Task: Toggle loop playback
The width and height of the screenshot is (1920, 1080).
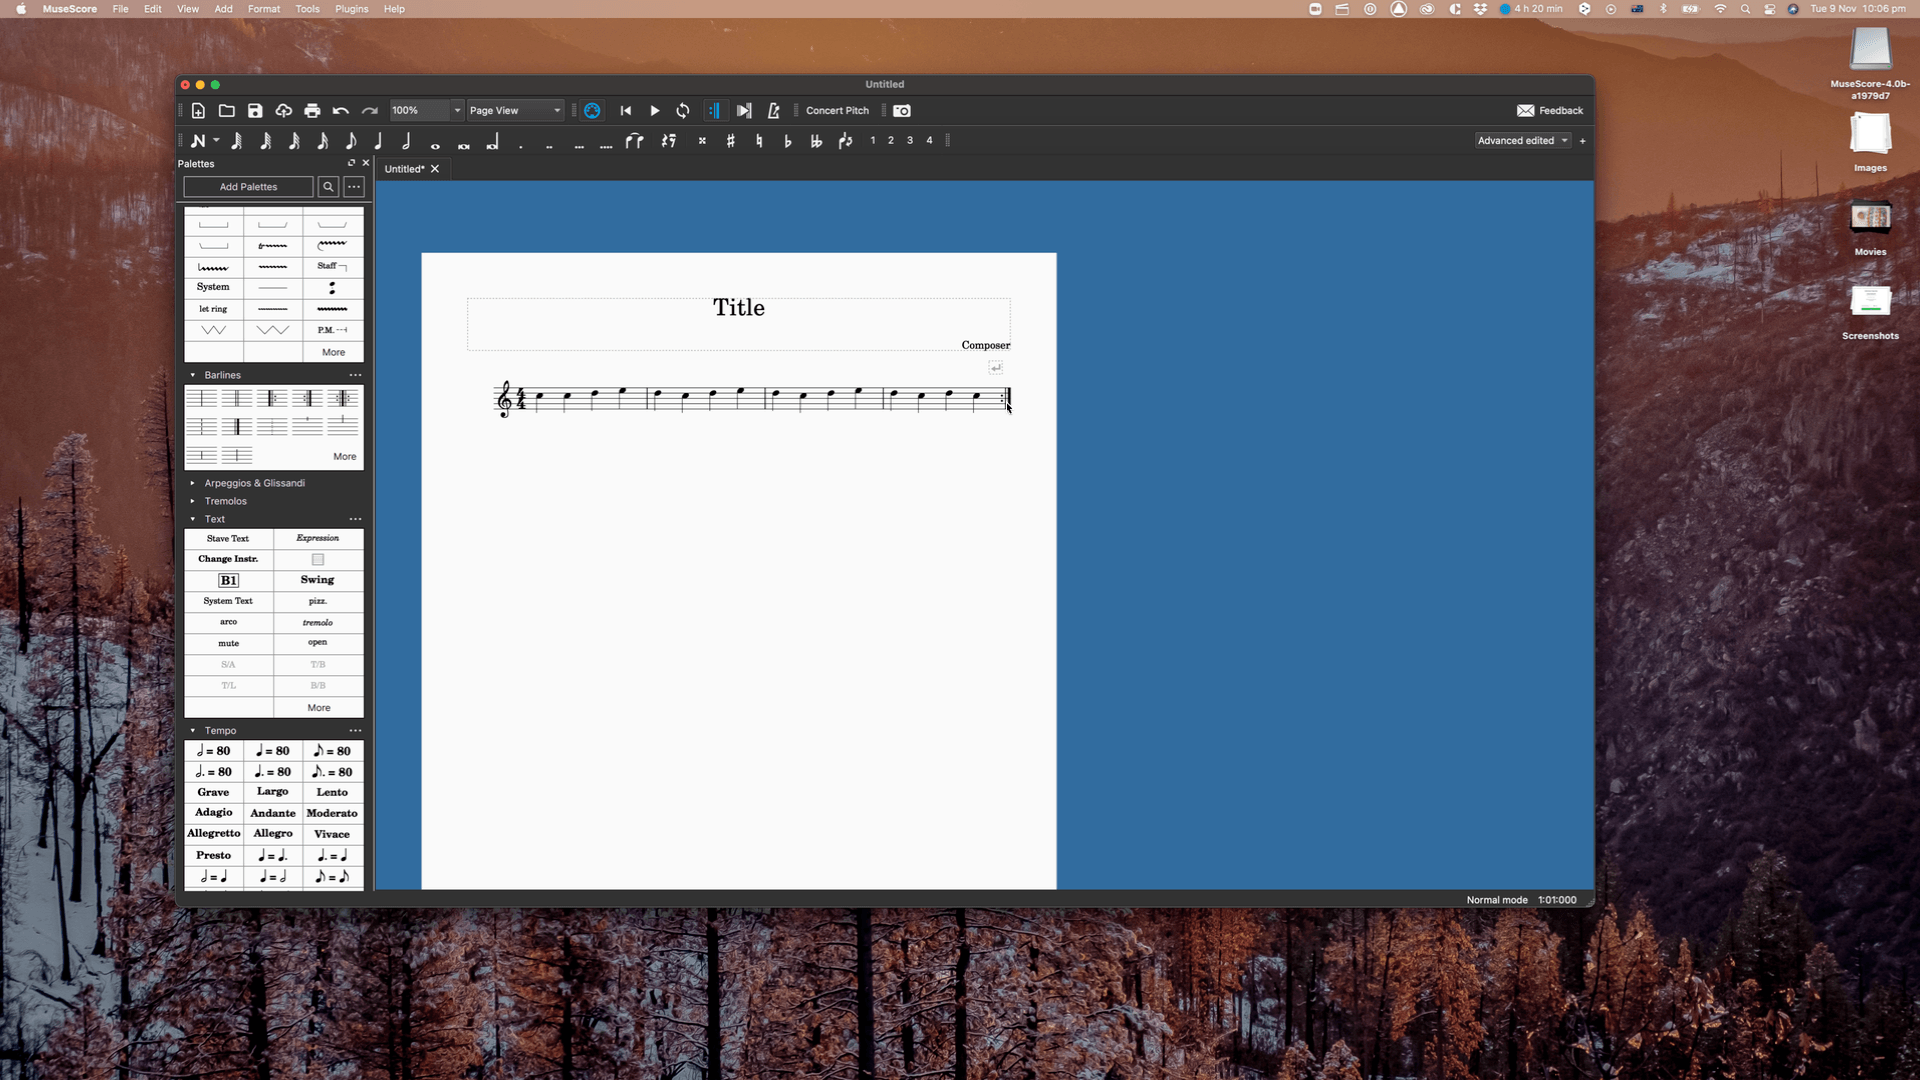Action: (683, 111)
